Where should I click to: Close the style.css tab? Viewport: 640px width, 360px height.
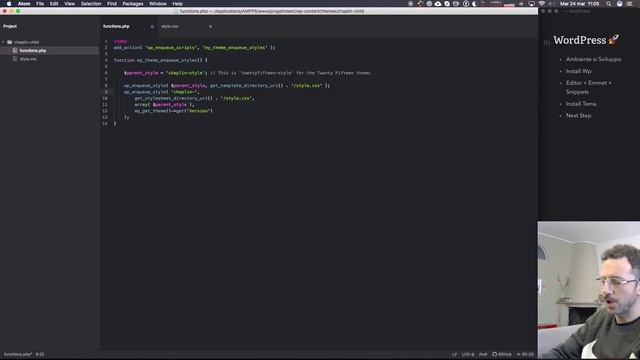(x=211, y=27)
